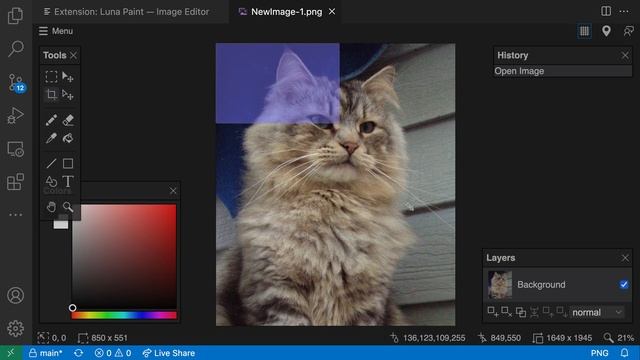Image resolution: width=640 pixels, height=360 pixels.
Task: Select the Text tool
Action: [x=68, y=181]
